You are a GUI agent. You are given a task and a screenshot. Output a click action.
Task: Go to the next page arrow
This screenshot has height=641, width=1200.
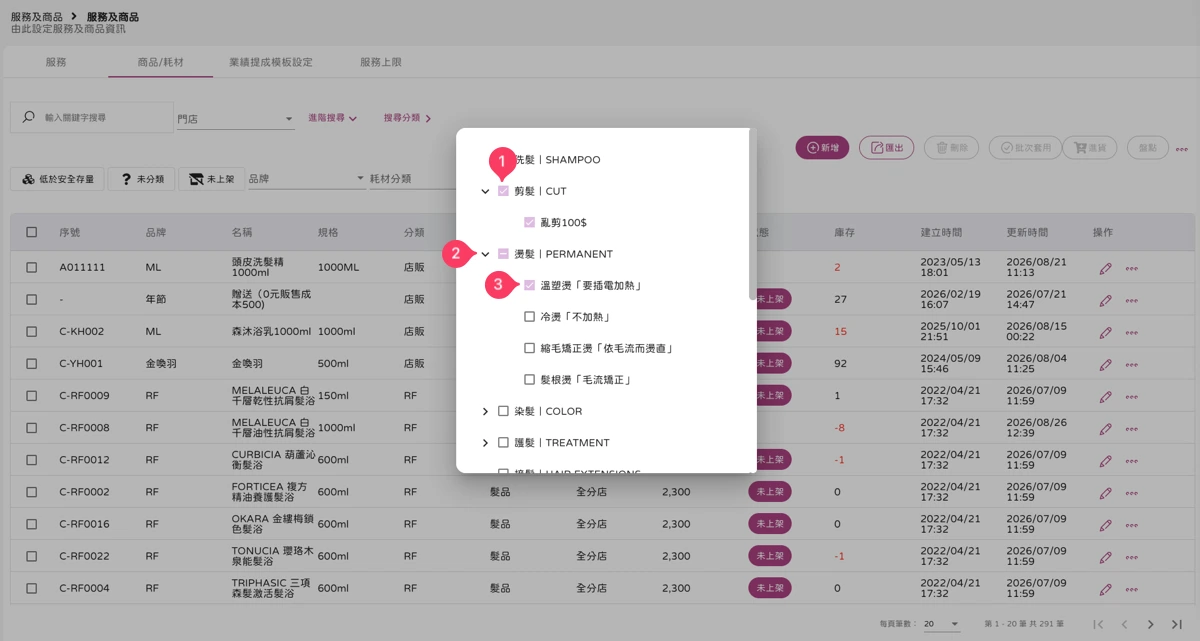pos(1151,624)
